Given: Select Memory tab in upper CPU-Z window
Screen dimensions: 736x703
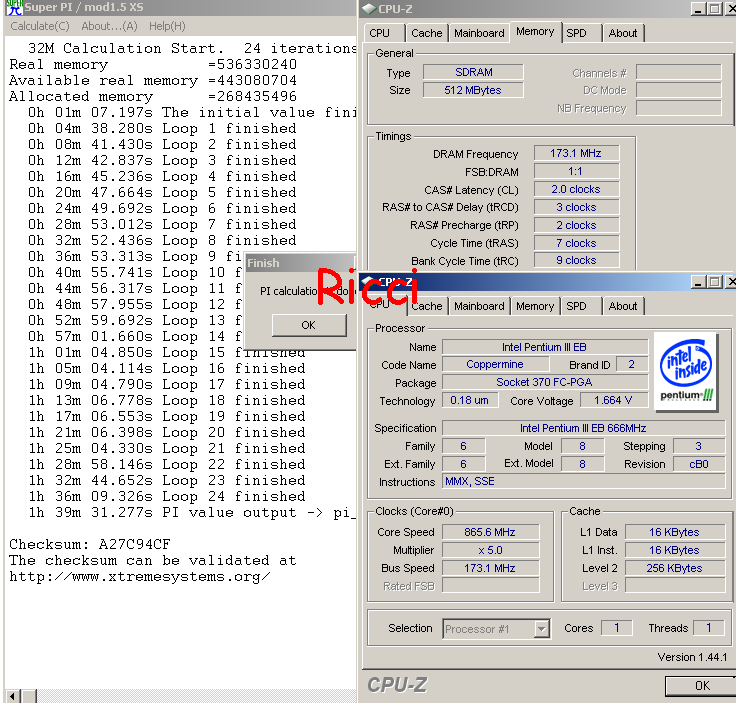Looking at the screenshot, I should [535, 32].
